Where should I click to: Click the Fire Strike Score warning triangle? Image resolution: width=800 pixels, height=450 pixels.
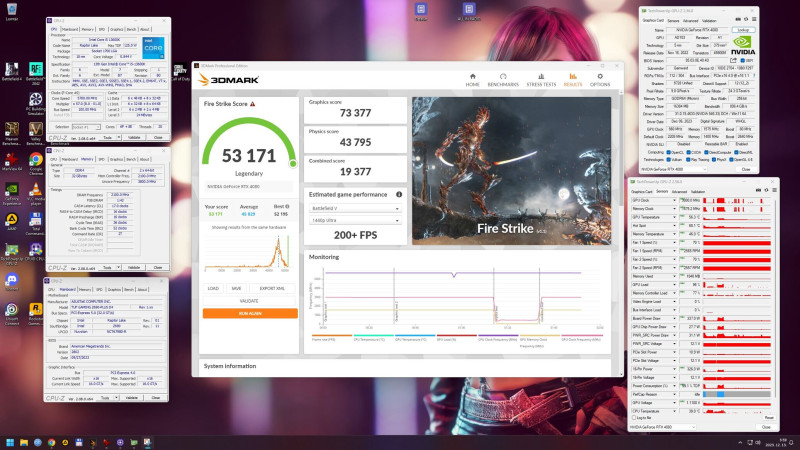[x=253, y=104]
